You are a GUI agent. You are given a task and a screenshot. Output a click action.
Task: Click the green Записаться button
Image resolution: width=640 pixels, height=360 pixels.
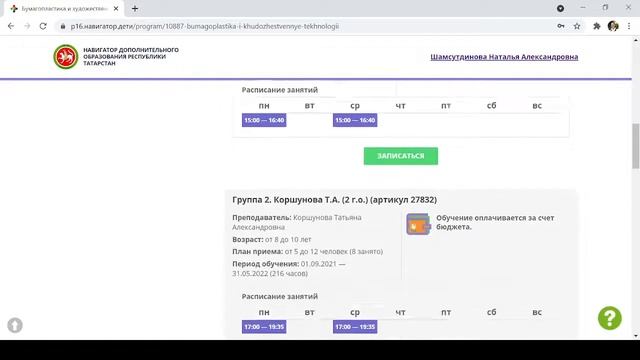coord(401,156)
